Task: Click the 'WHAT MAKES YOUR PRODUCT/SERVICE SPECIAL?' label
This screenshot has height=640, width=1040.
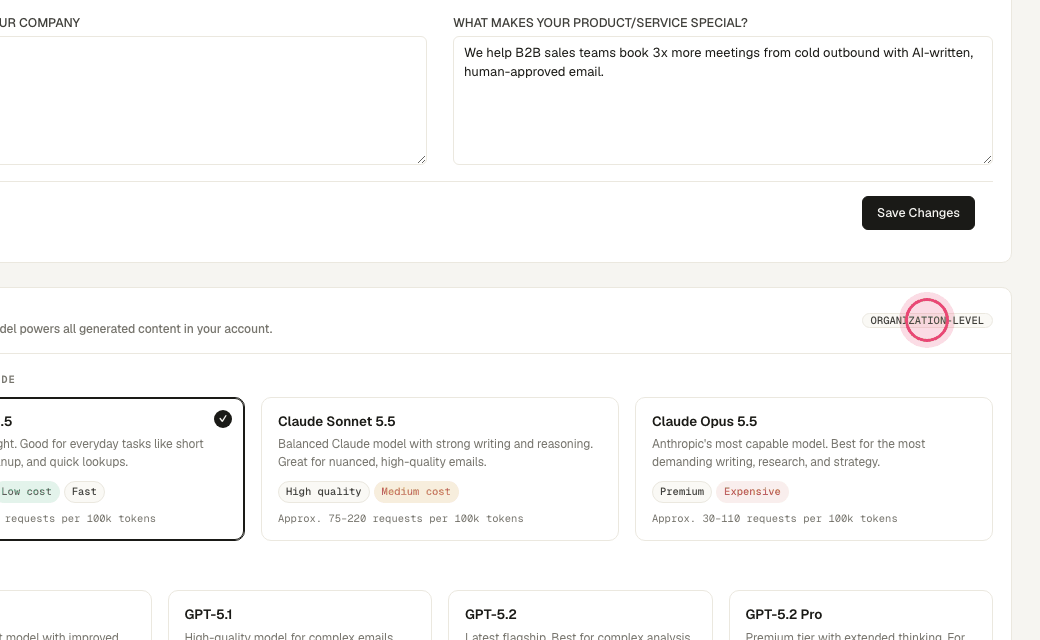Action: [600, 23]
